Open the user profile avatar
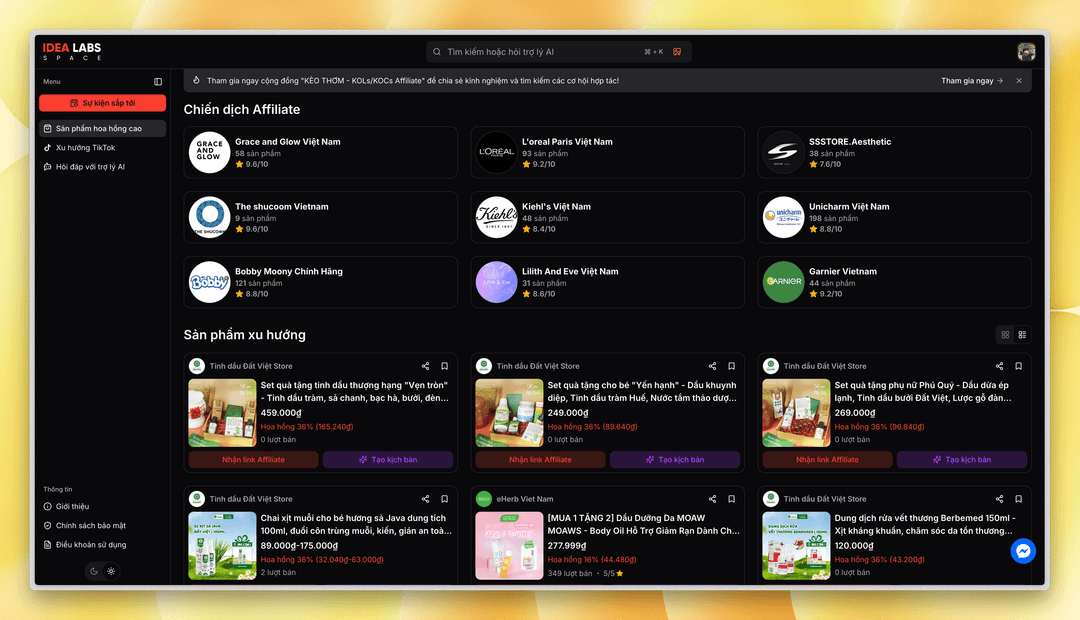 (x=1026, y=52)
